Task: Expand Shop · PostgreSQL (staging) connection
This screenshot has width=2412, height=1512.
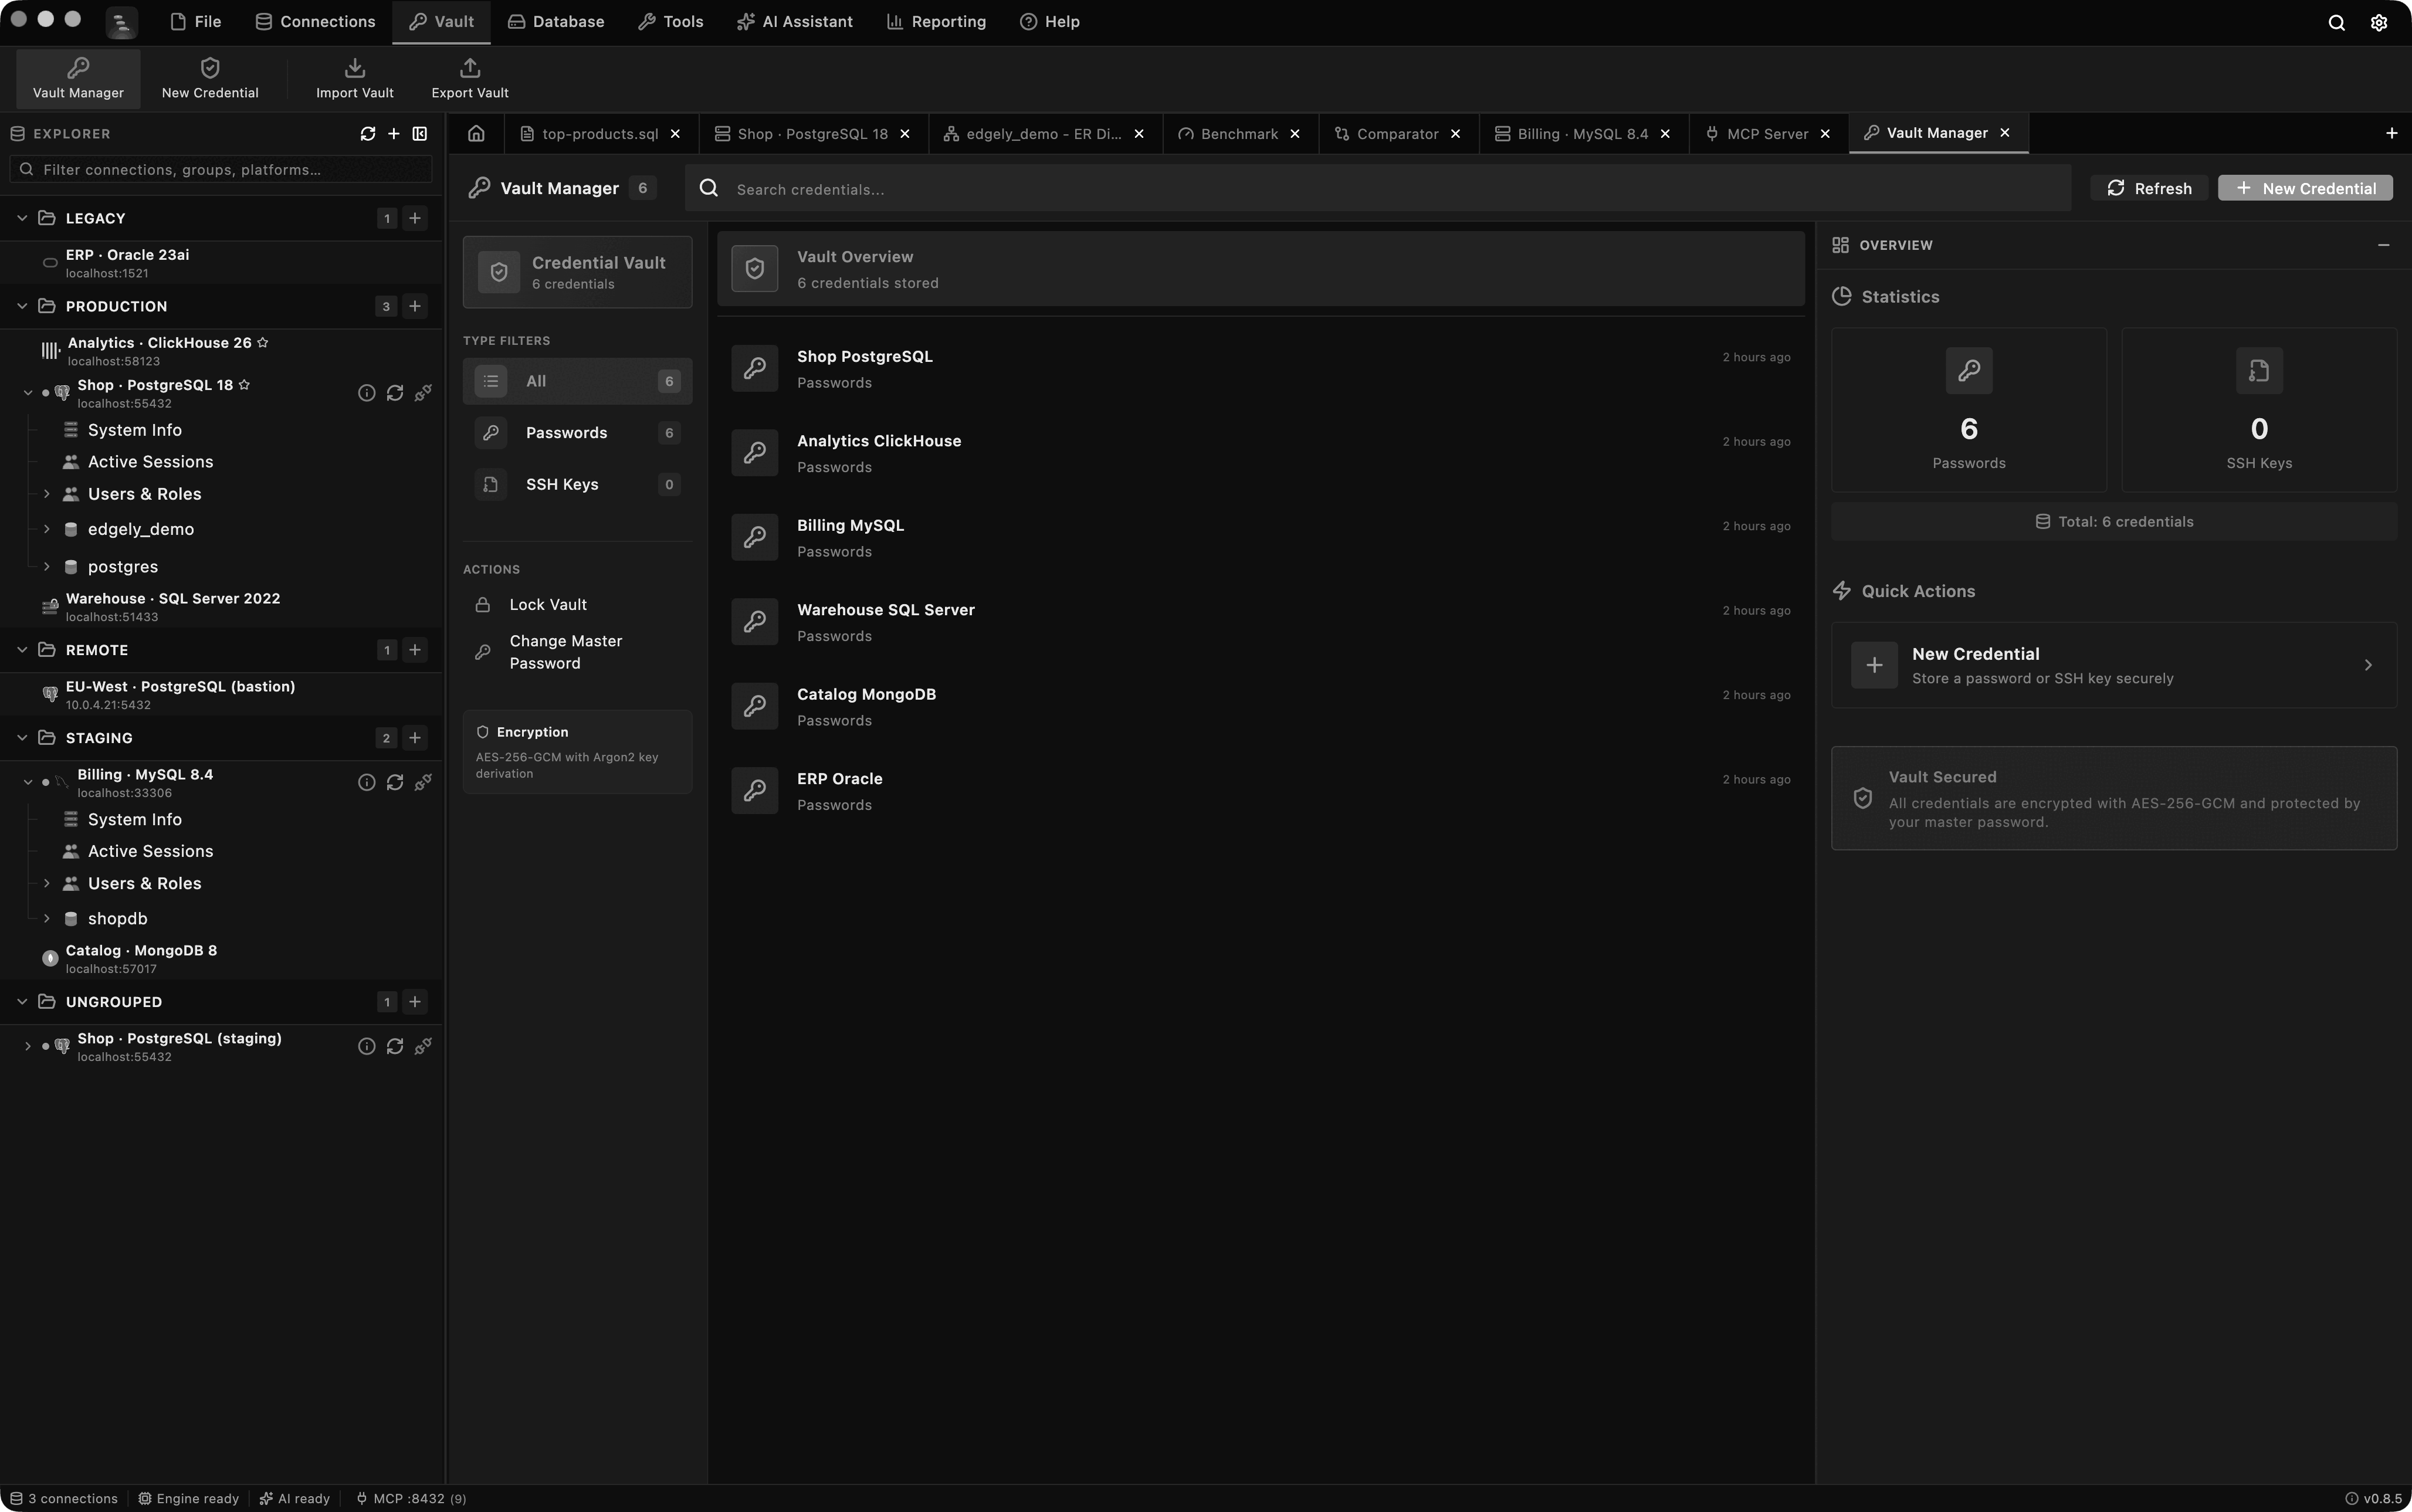Action: [27, 1046]
